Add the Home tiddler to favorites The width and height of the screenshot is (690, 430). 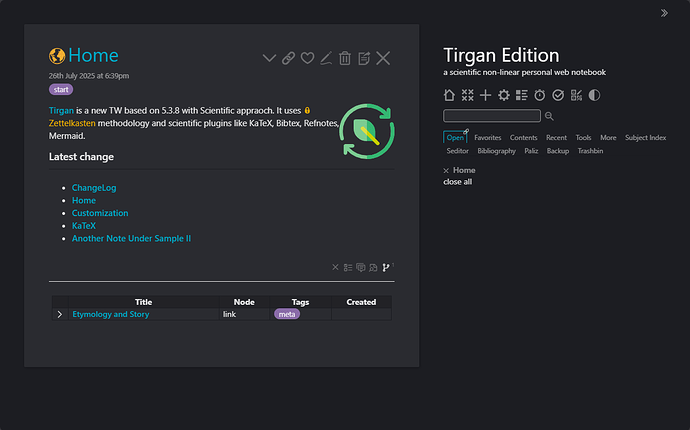coord(307,58)
